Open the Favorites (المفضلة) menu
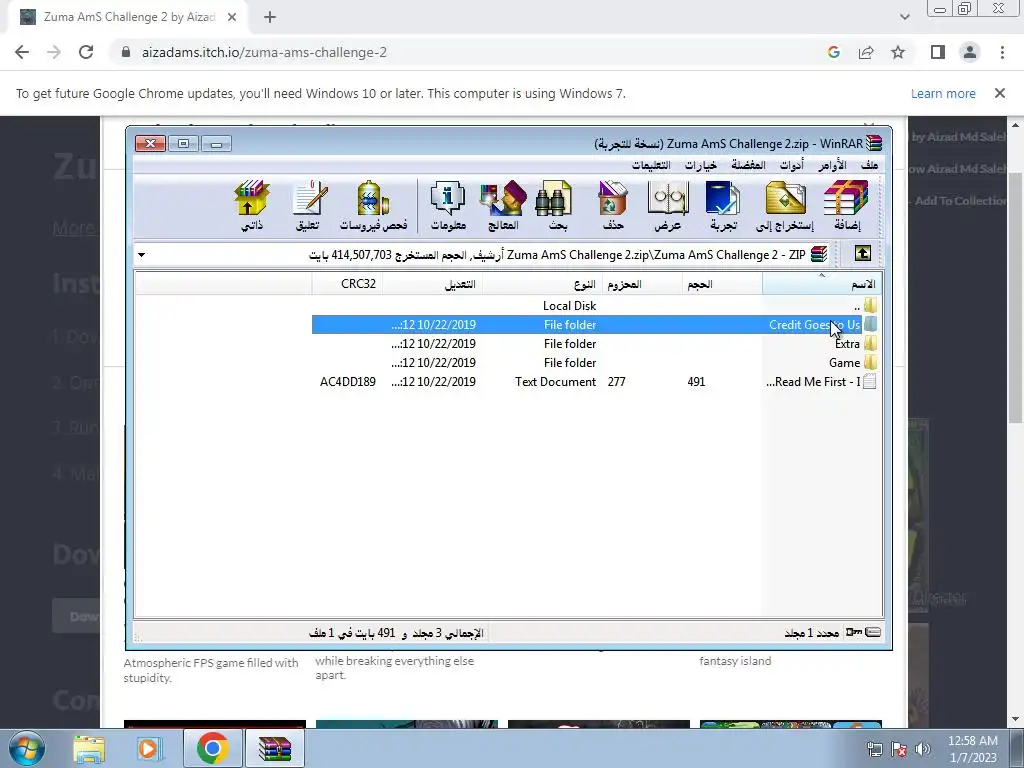 pos(748,165)
